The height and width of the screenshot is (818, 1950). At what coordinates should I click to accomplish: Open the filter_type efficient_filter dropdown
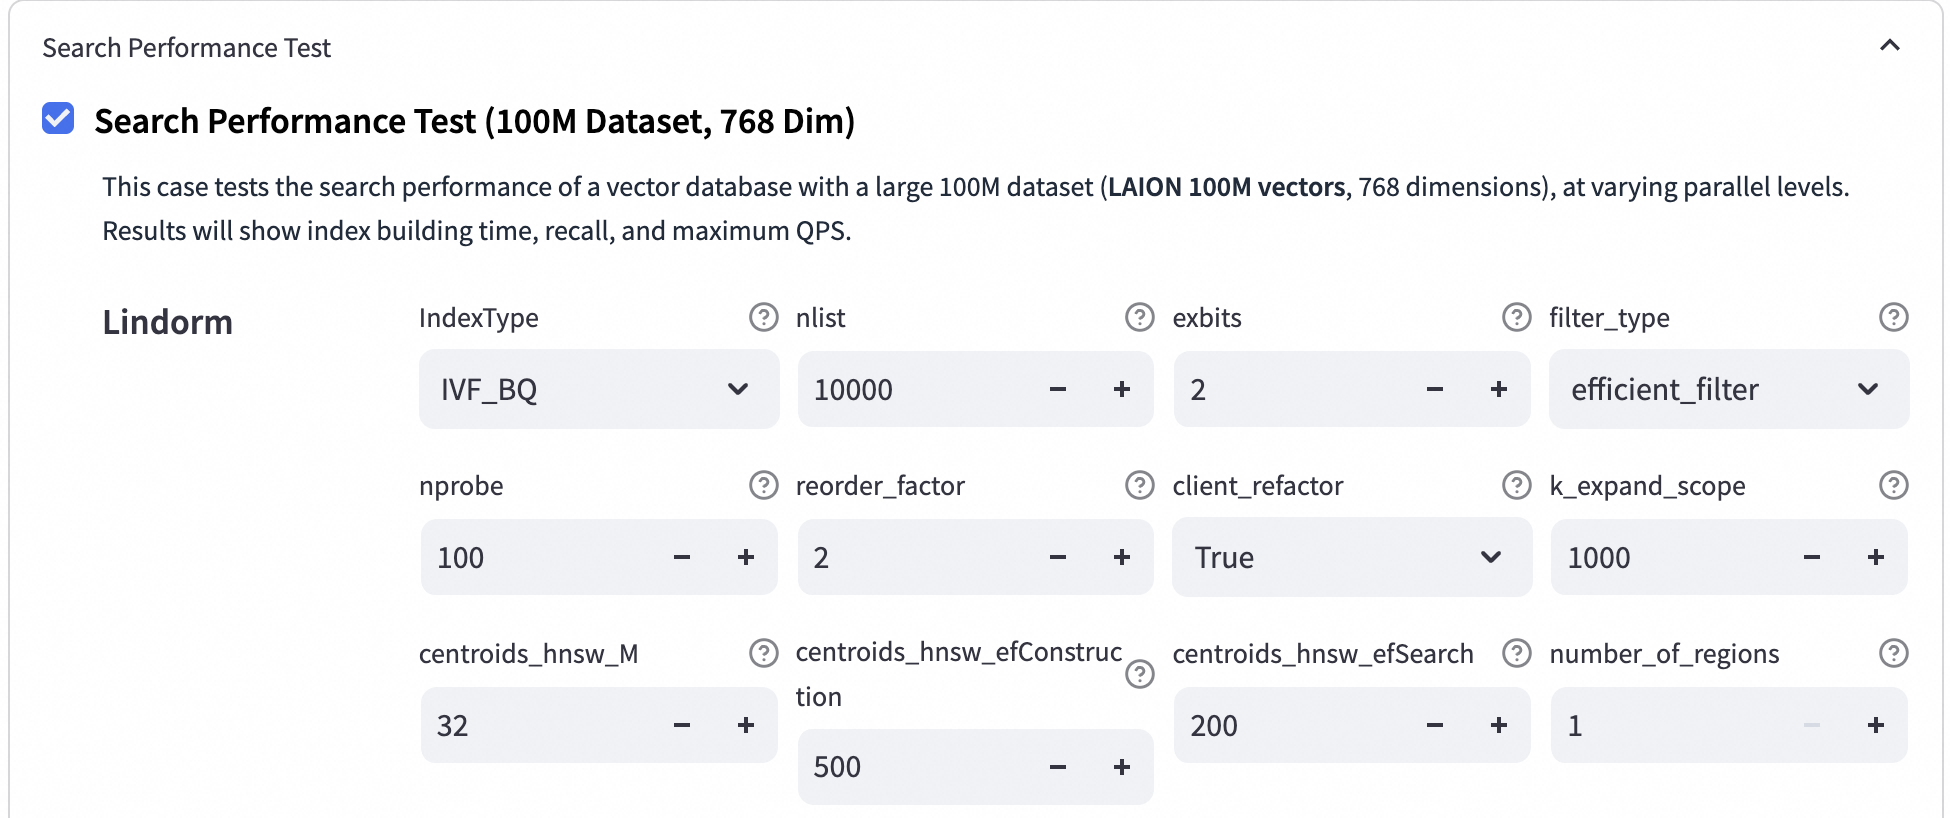click(1728, 389)
